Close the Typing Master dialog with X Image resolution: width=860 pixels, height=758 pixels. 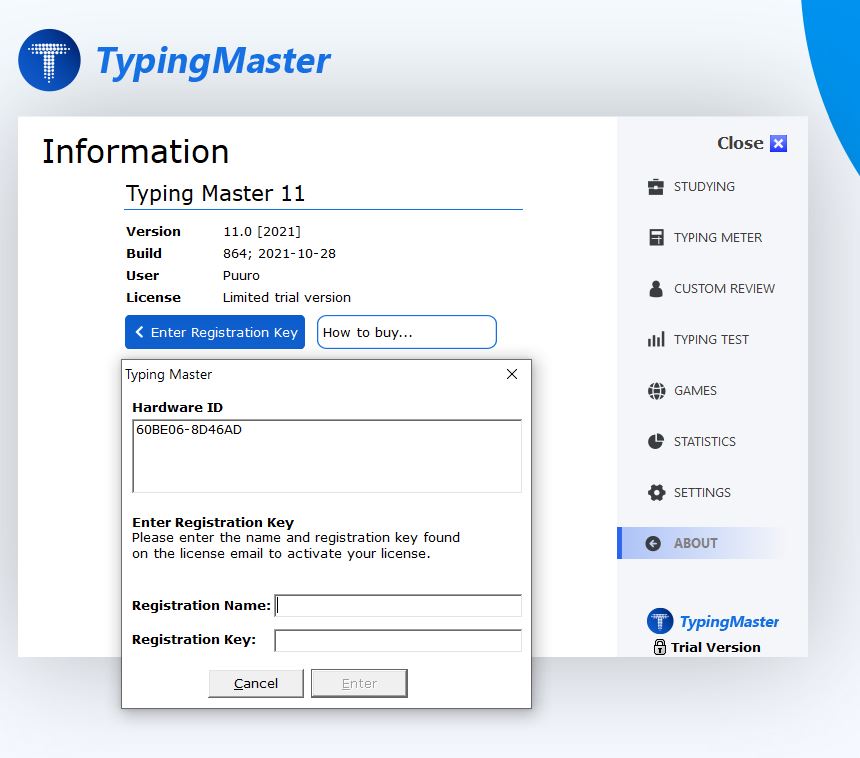(512, 374)
